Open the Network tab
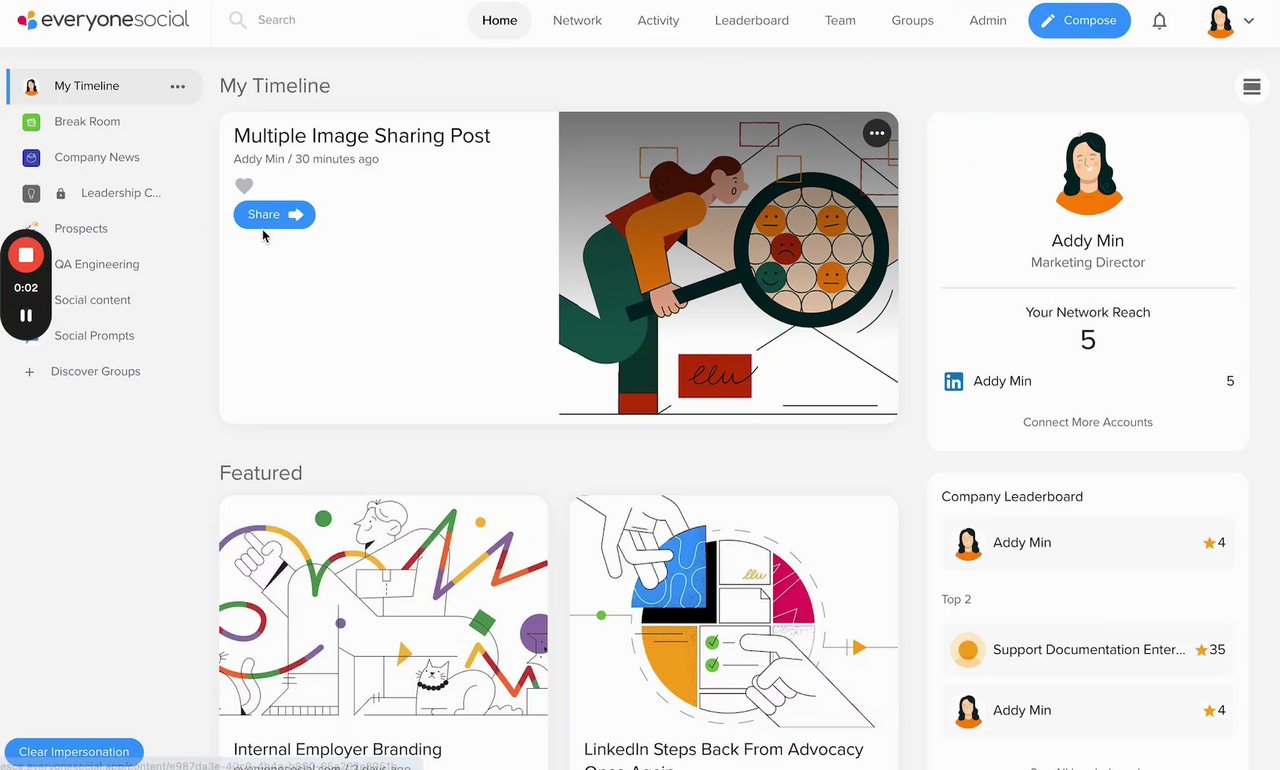Image resolution: width=1280 pixels, height=770 pixels. click(x=577, y=20)
